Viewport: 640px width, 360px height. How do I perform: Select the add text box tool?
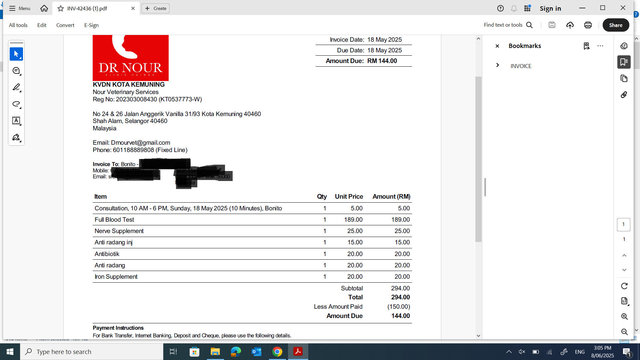[16, 121]
